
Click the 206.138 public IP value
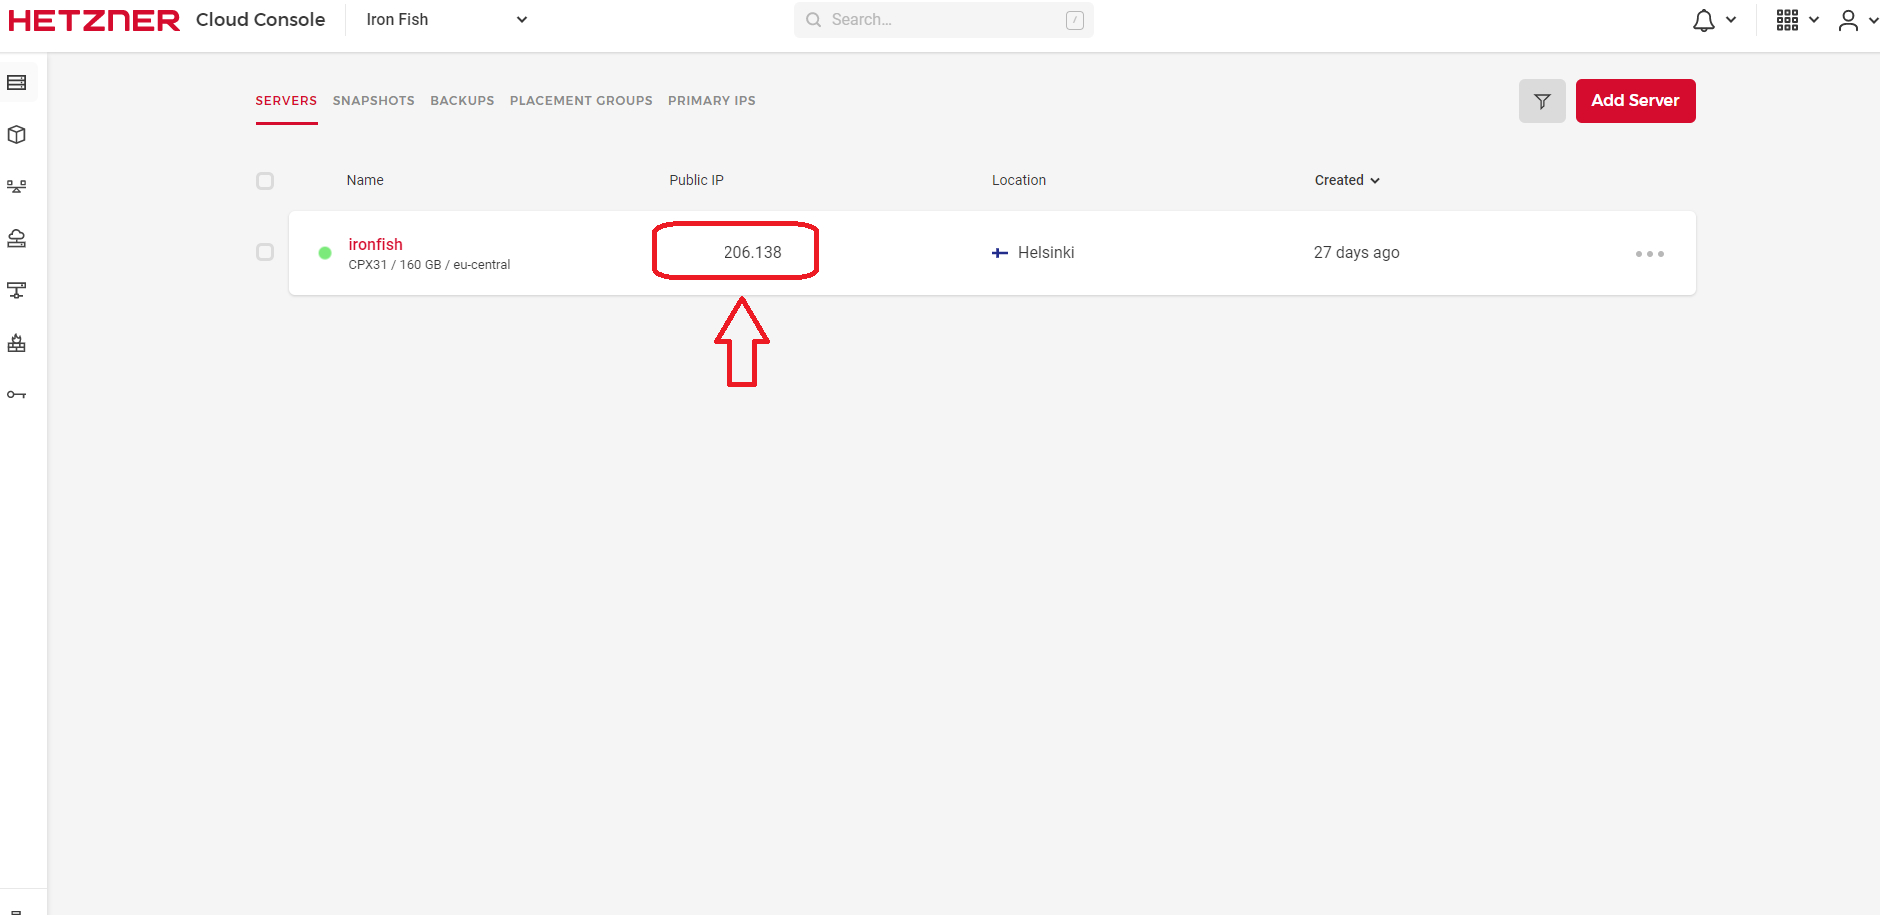pyautogui.click(x=752, y=252)
